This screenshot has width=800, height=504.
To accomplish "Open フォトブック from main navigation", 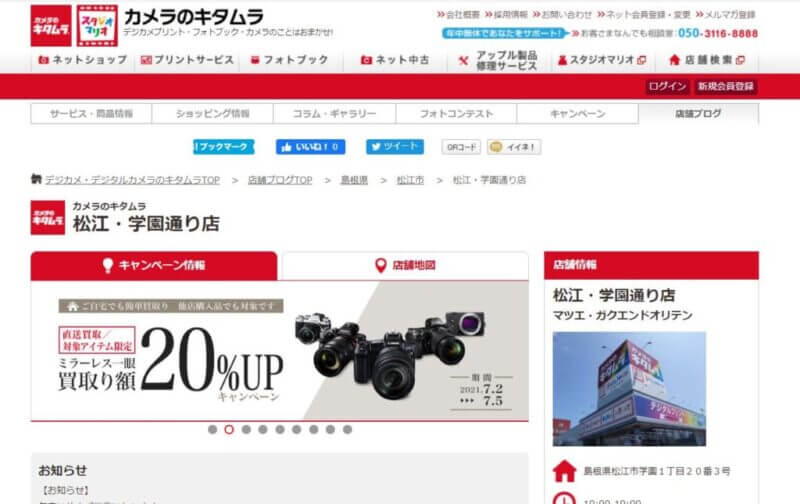I will [x=289, y=60].
